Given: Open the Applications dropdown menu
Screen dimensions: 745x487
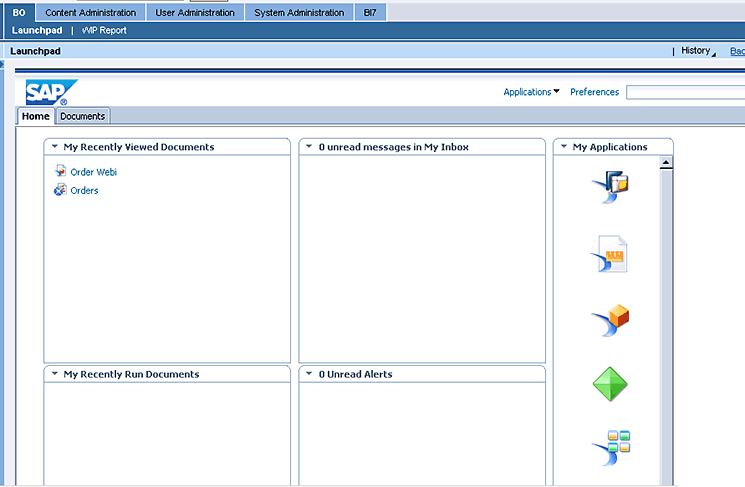Looking at the screenshot, I should [x=531, y=92].
